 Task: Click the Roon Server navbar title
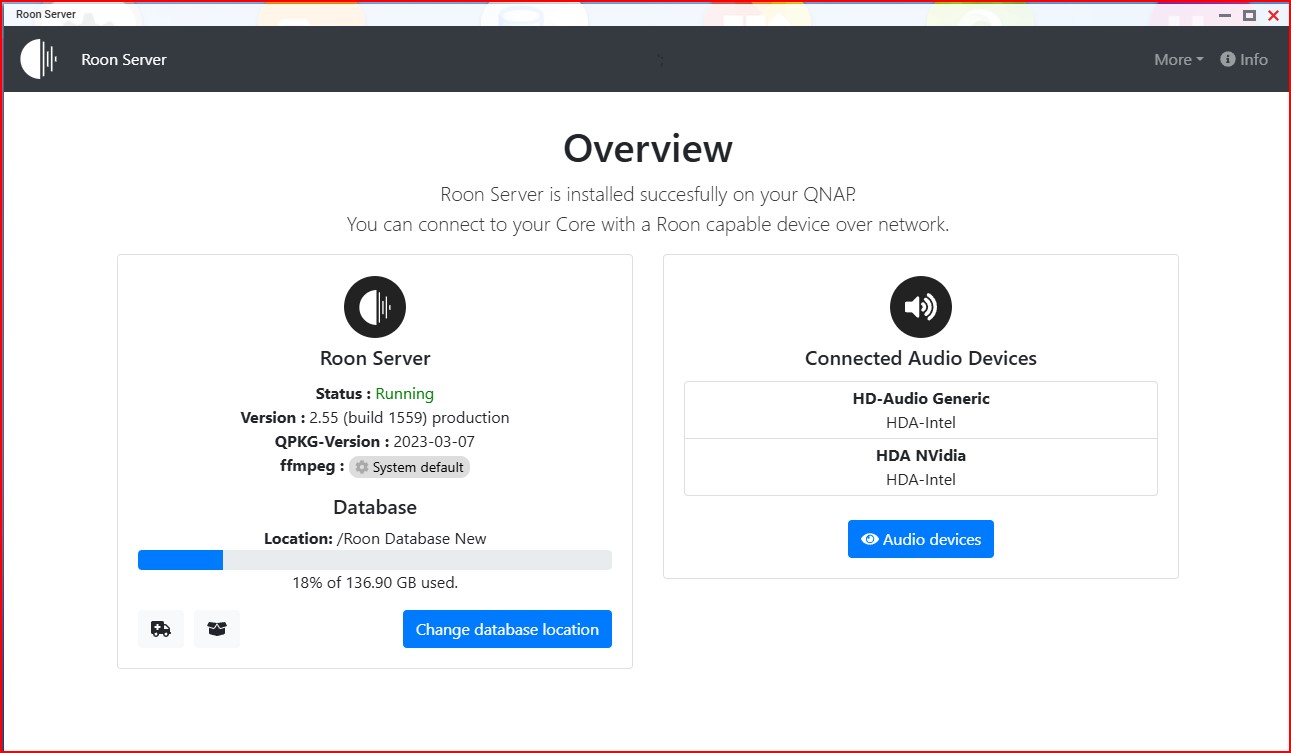tap(124, 60)
